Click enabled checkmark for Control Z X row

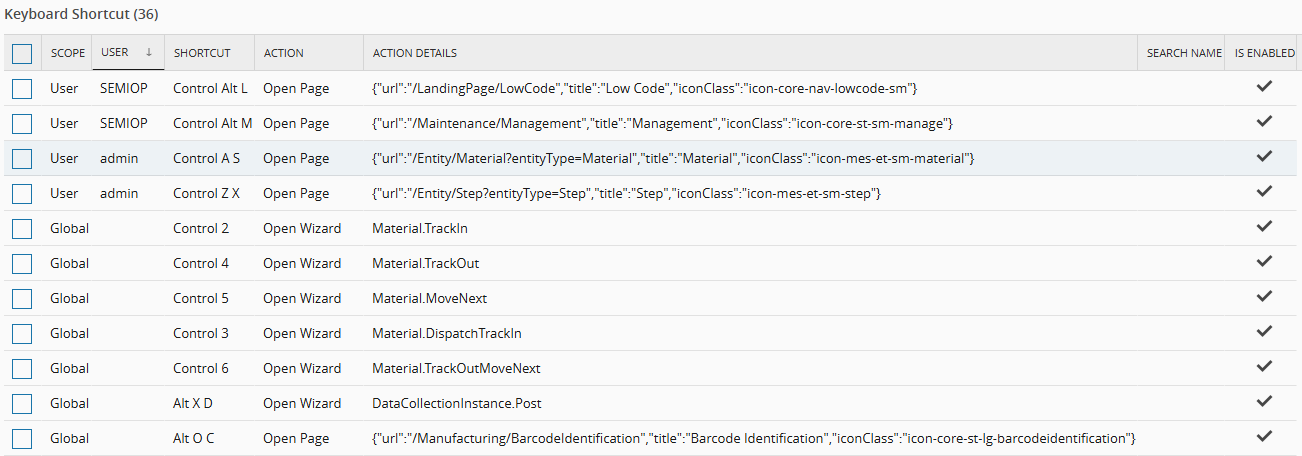point(1264,192)
